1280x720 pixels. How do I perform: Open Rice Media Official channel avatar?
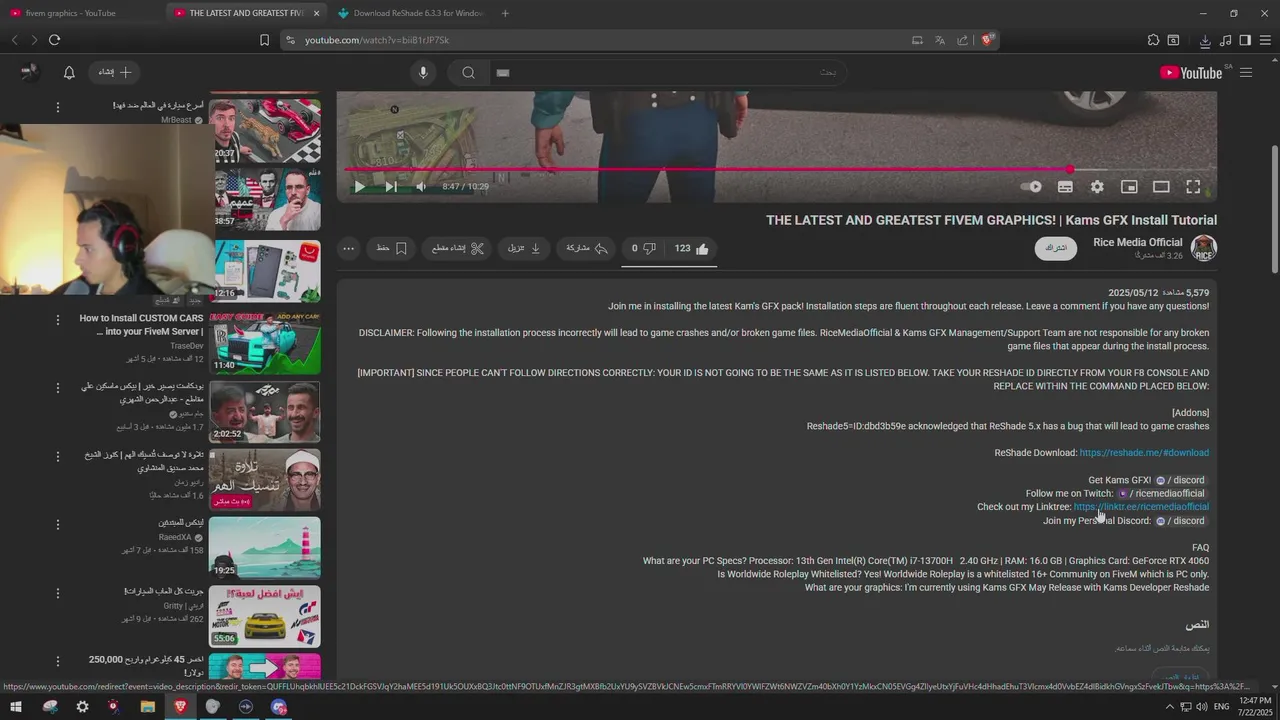click(x=1204, y=248)
